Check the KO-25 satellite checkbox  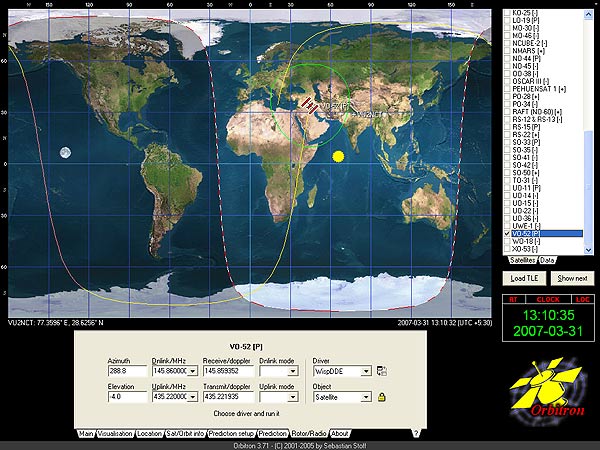(507, 13)
